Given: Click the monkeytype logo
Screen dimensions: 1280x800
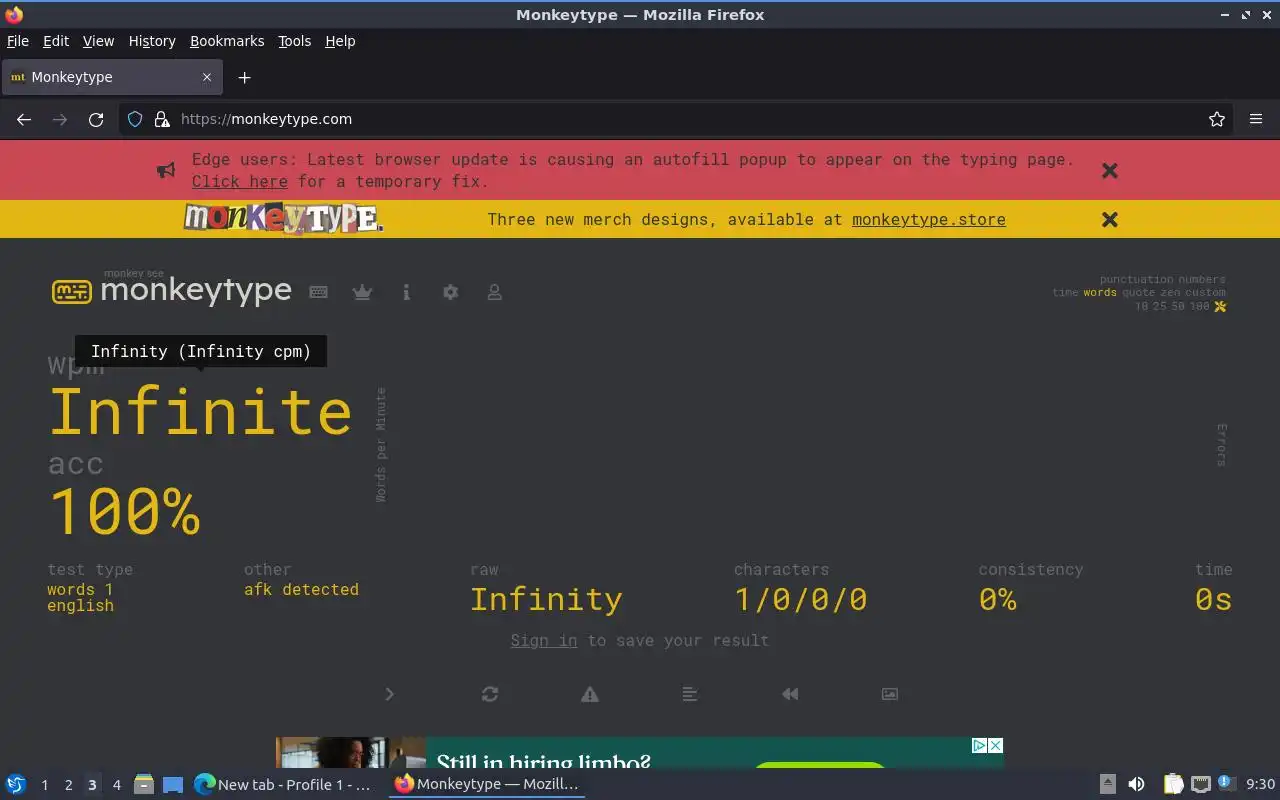Looking at the screenshot, I should coord(172,289).
